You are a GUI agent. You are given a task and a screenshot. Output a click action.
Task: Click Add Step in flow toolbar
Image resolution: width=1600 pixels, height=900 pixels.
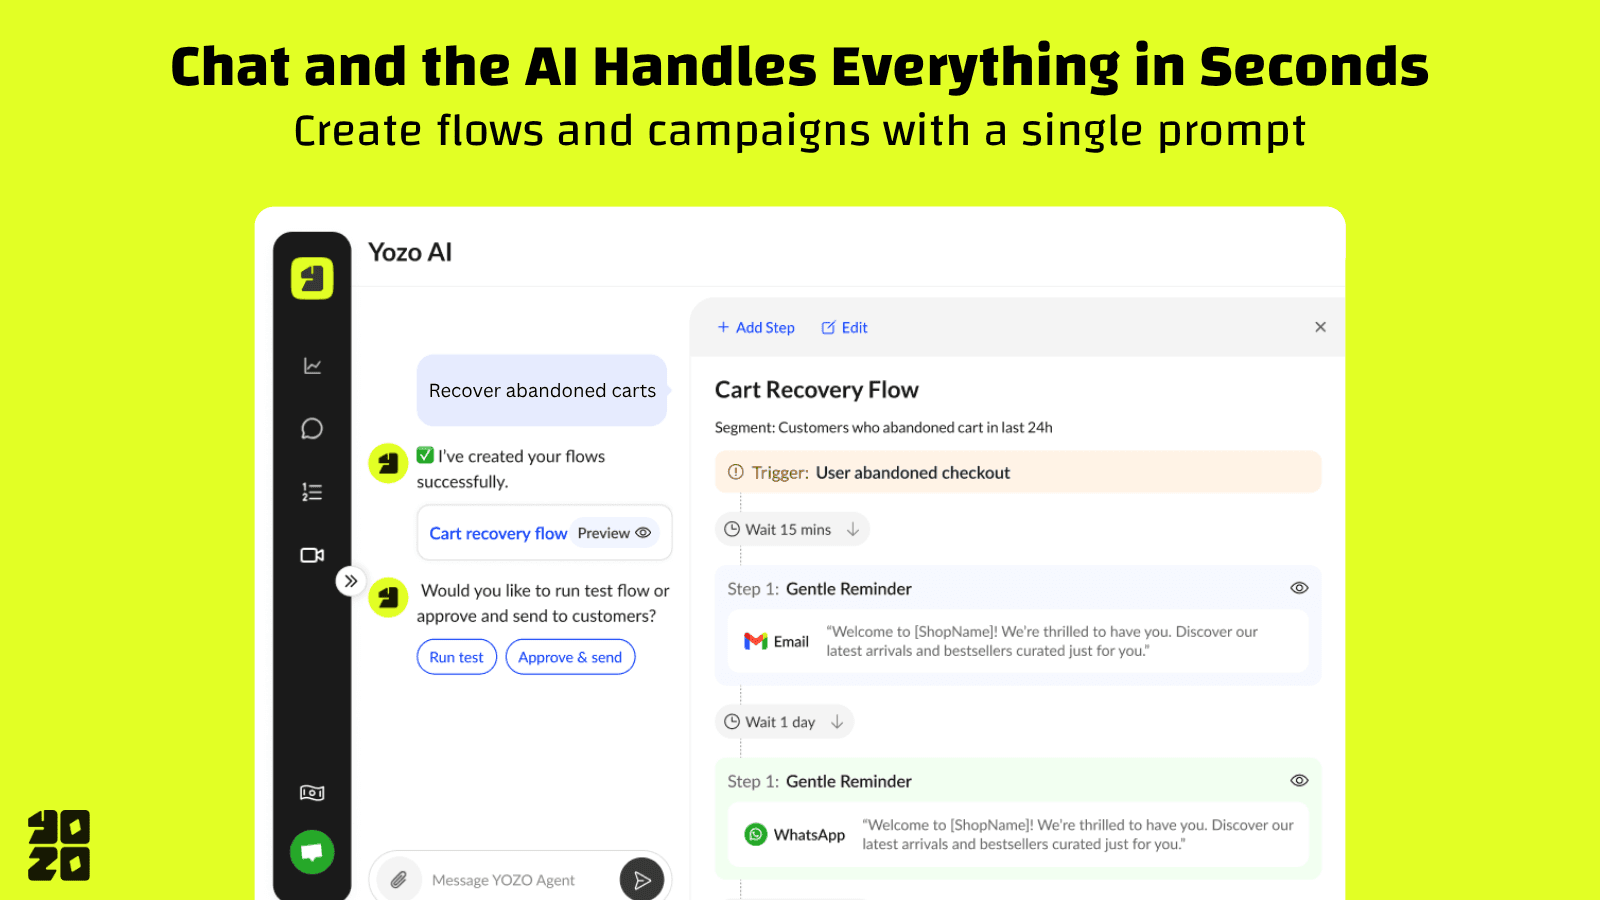(x=756, y=327)
